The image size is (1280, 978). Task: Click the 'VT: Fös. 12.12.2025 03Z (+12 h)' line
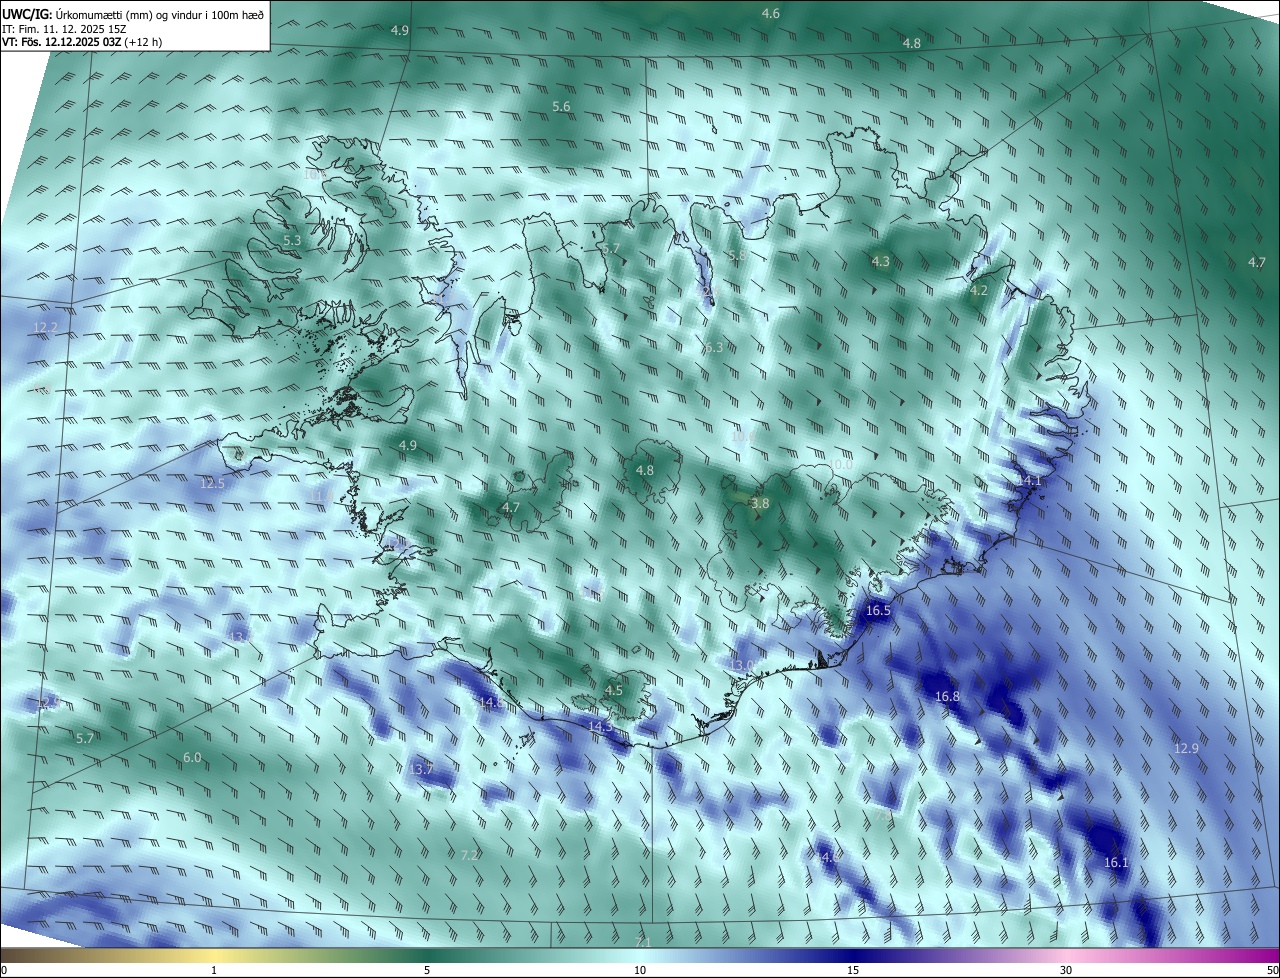coord(82,42)
